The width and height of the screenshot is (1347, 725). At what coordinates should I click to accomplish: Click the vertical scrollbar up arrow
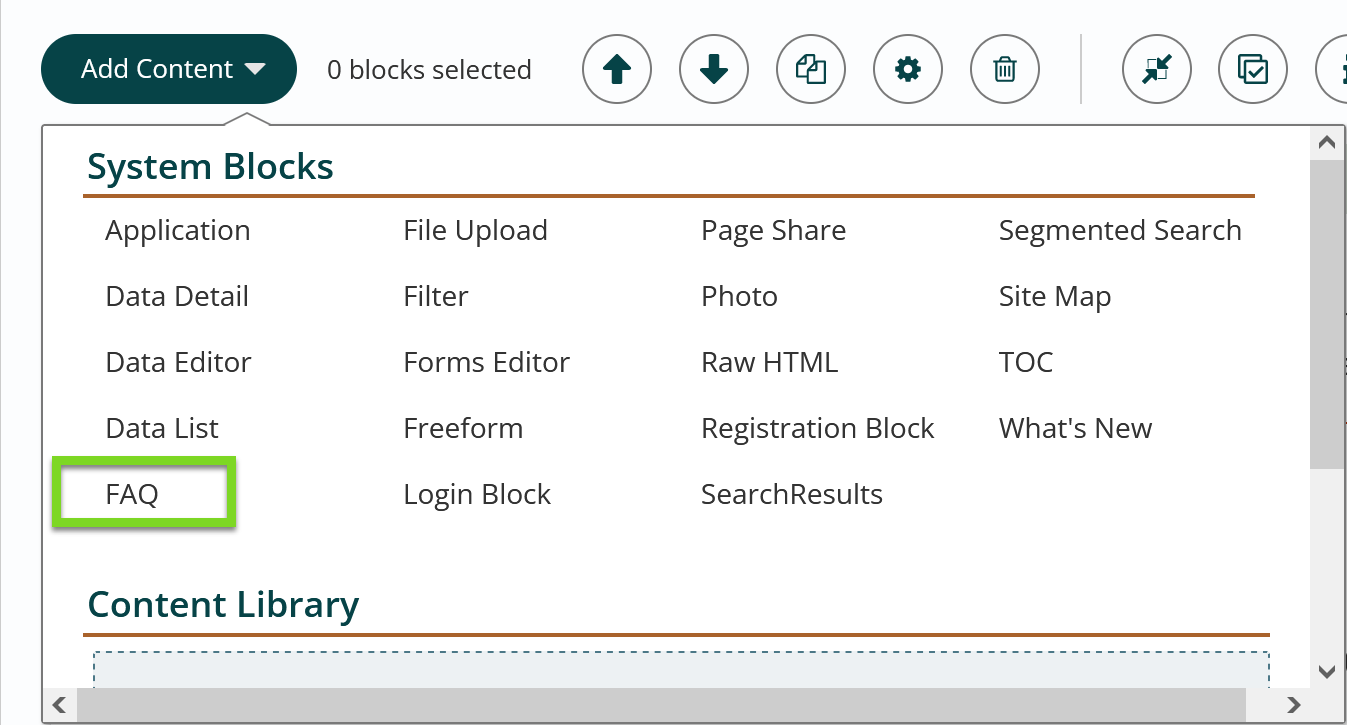tap(1327, 143)
